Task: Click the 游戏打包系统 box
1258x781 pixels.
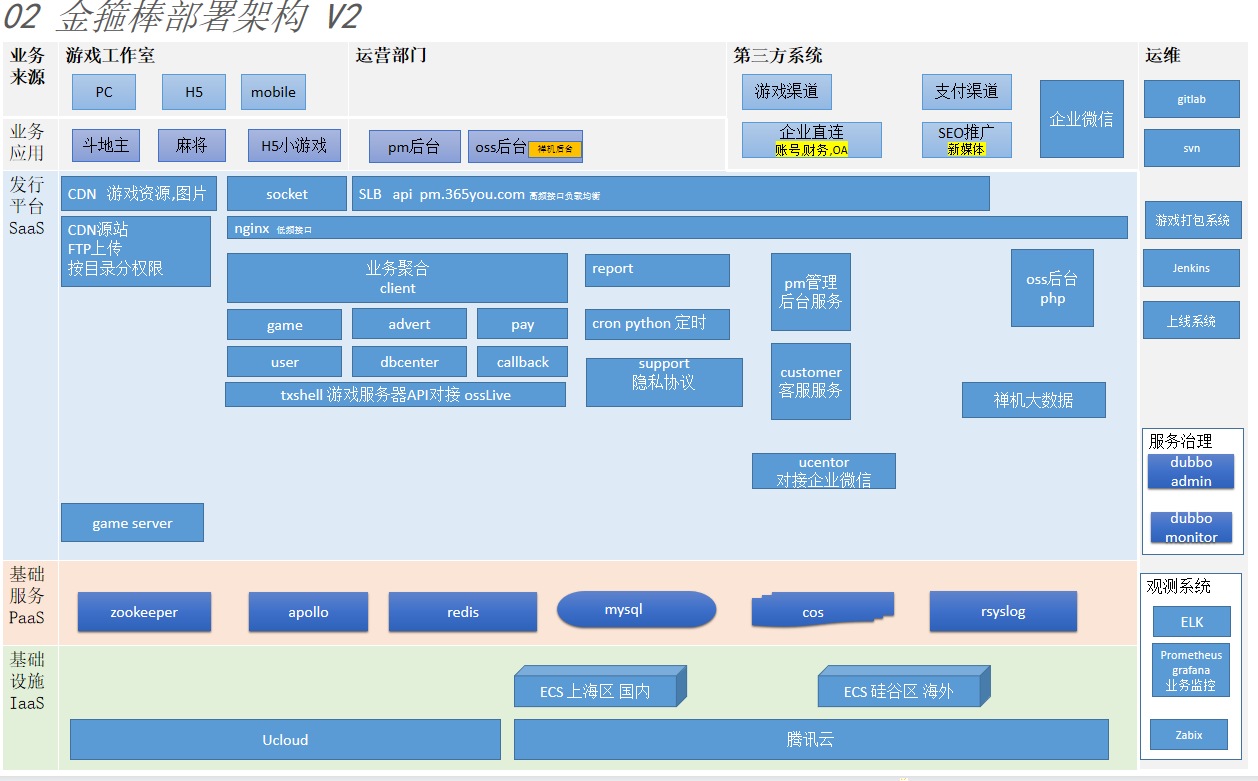Action: click(1193, 220)
